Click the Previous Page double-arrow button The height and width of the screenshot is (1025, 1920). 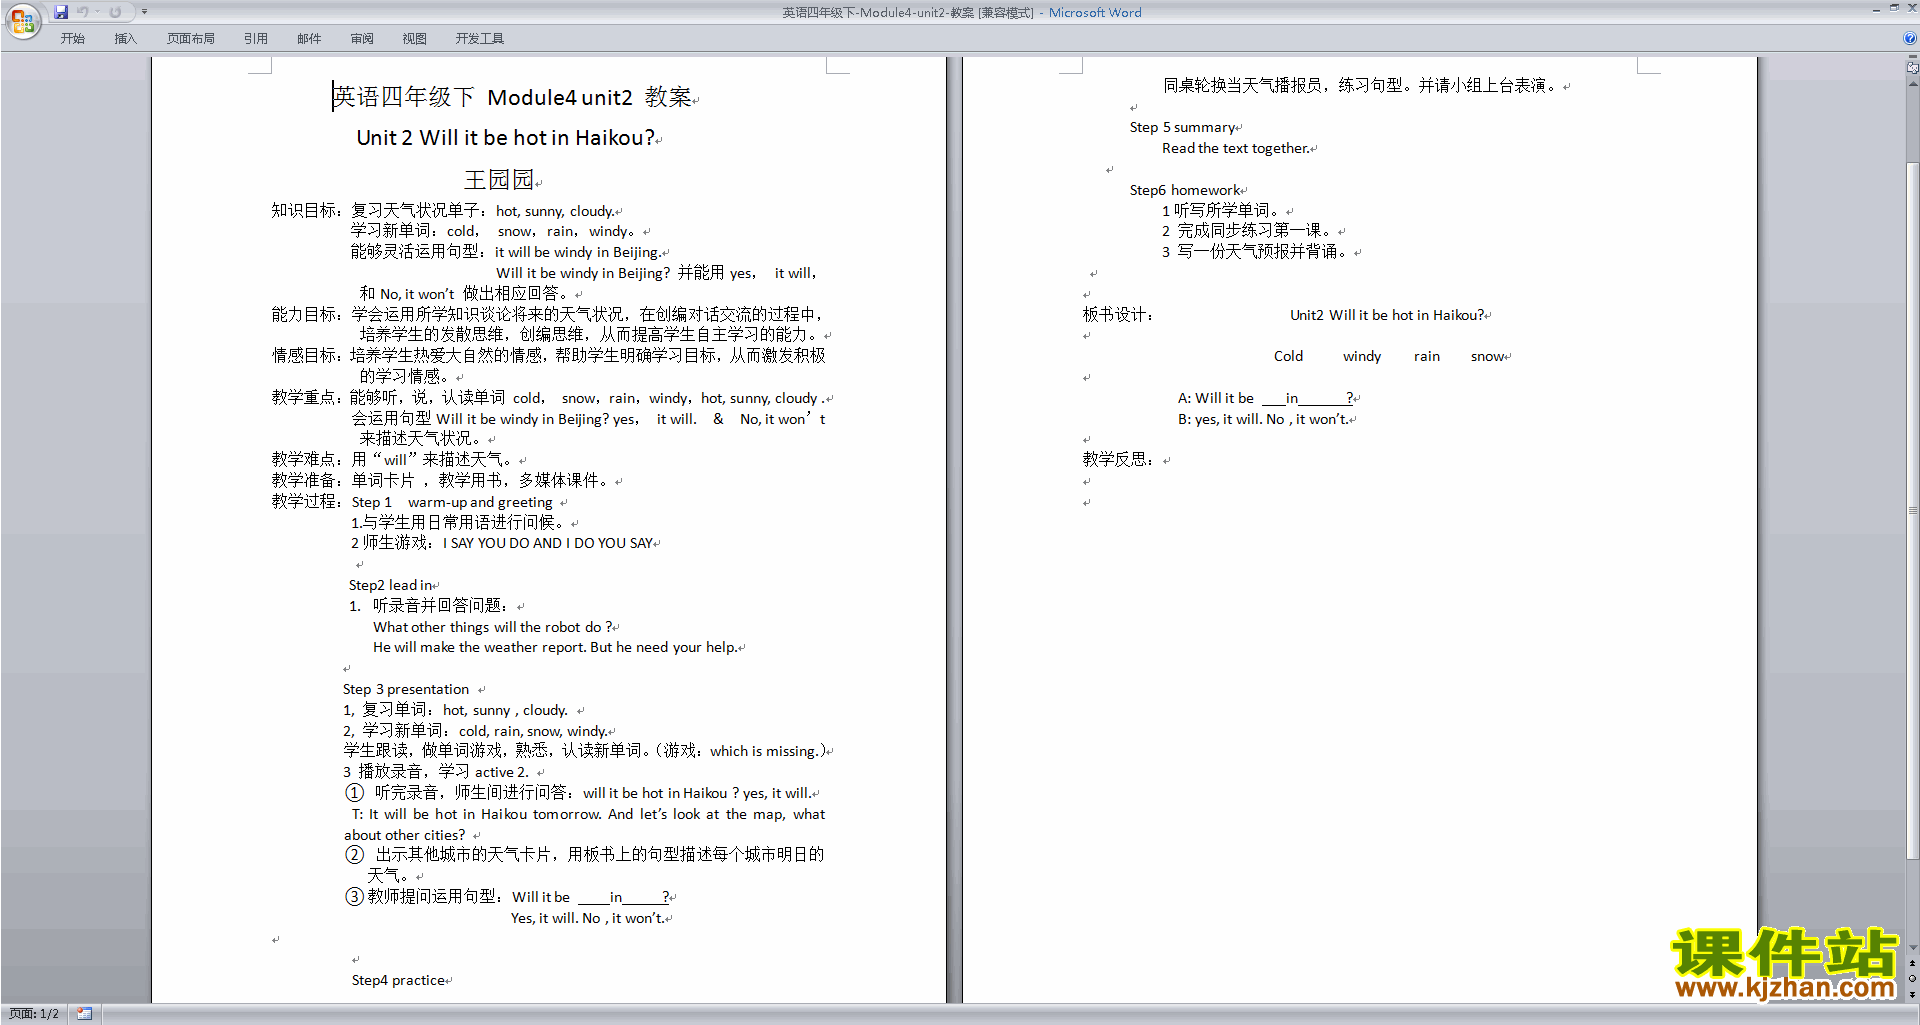pyautogui.click(x=1912, y=964)
